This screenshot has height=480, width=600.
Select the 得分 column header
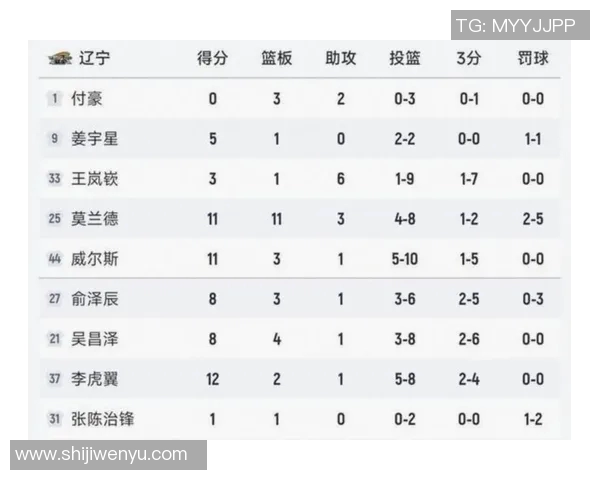[x=212, y=58]
